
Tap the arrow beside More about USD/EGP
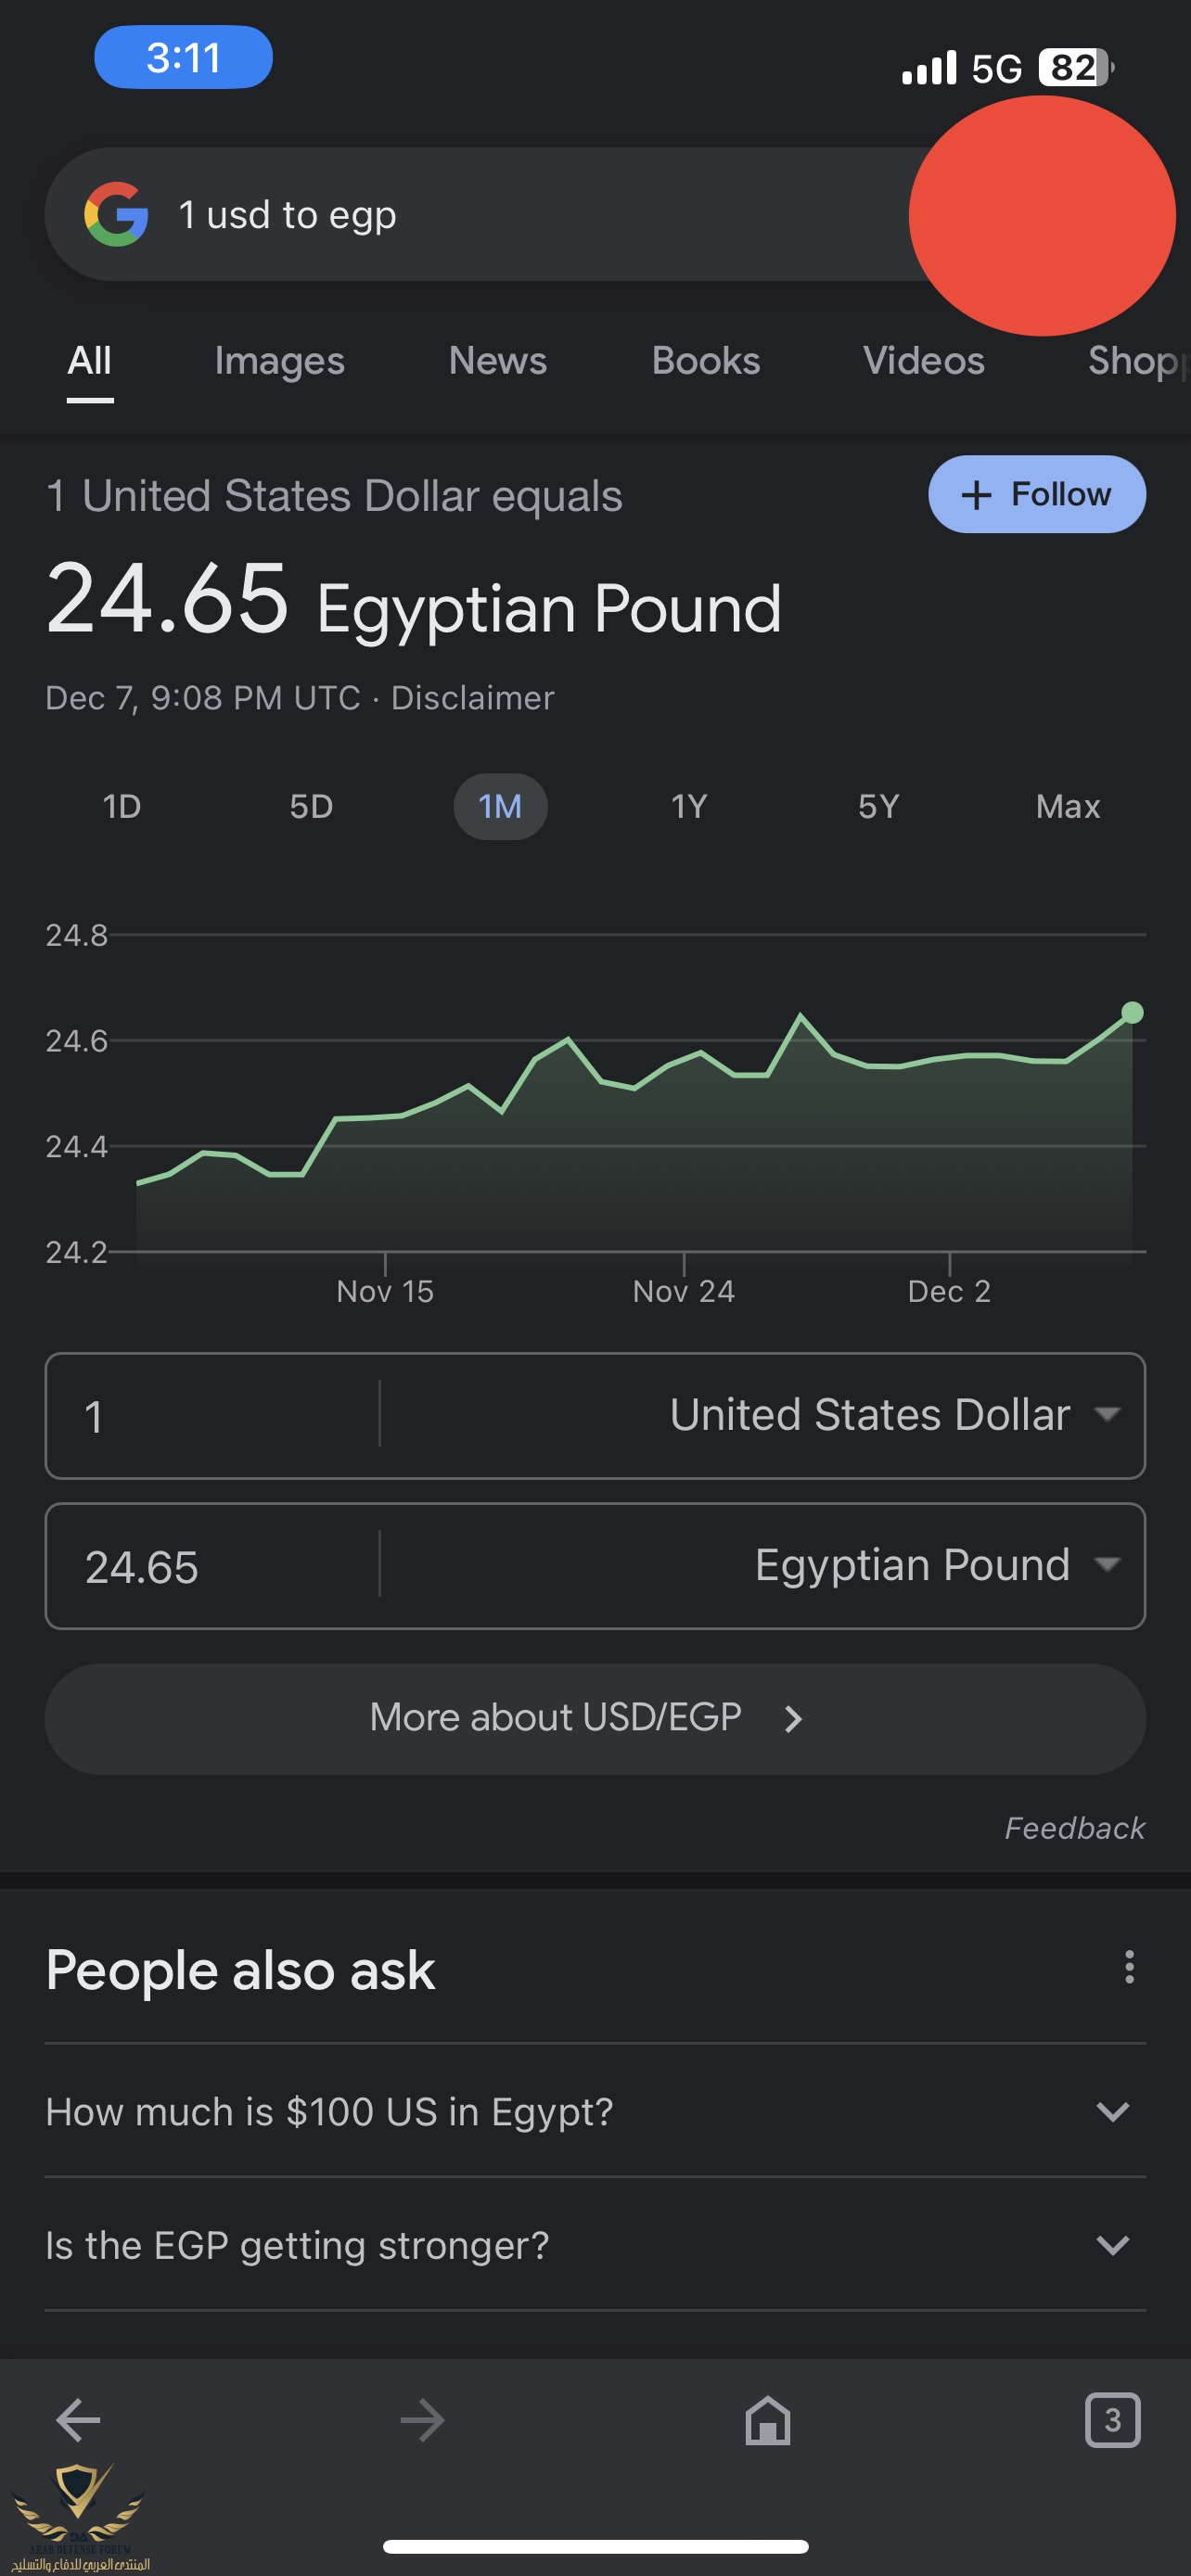(x=794, y=1719)
